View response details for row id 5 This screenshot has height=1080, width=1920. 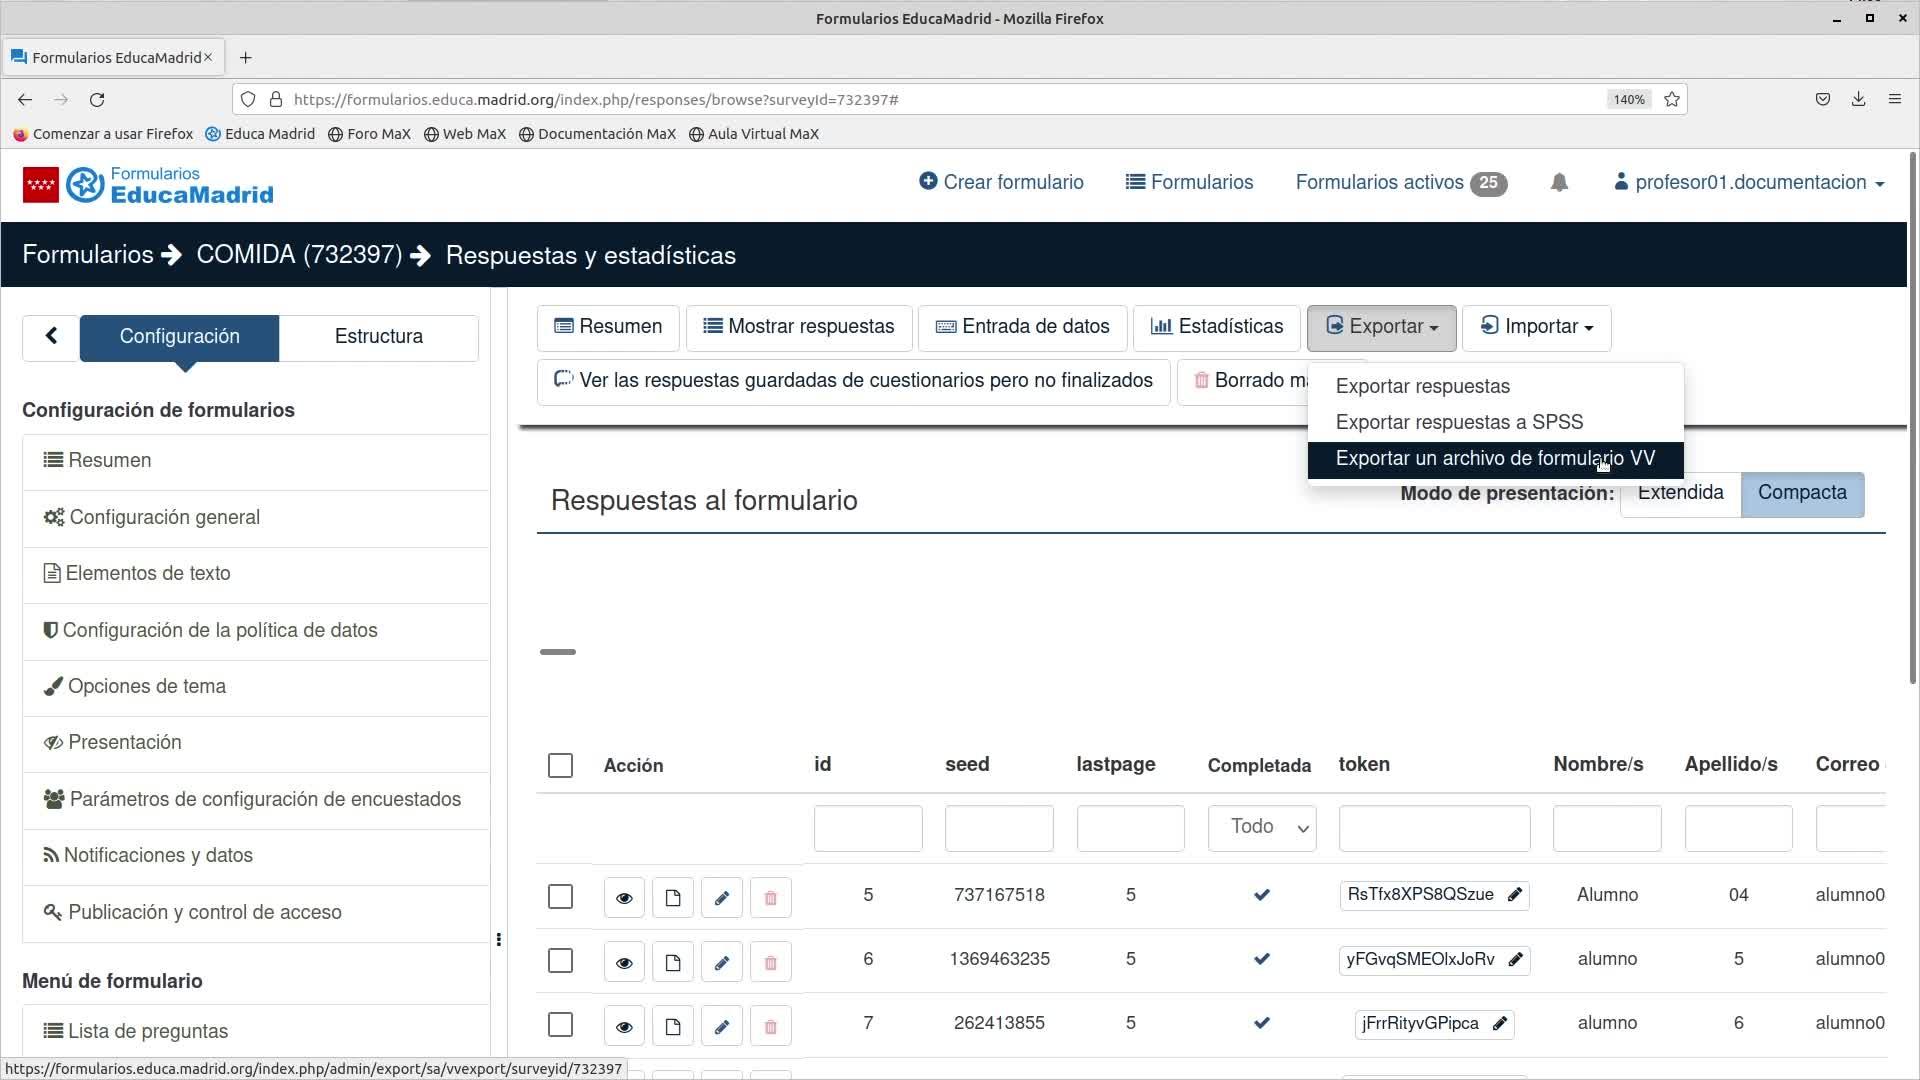coord(624,897)
